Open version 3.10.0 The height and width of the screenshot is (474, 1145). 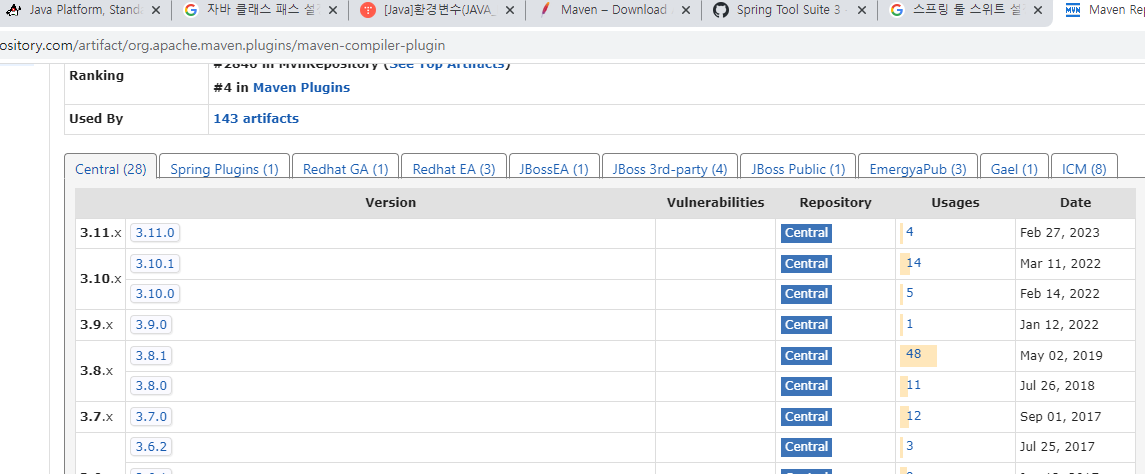155,294
